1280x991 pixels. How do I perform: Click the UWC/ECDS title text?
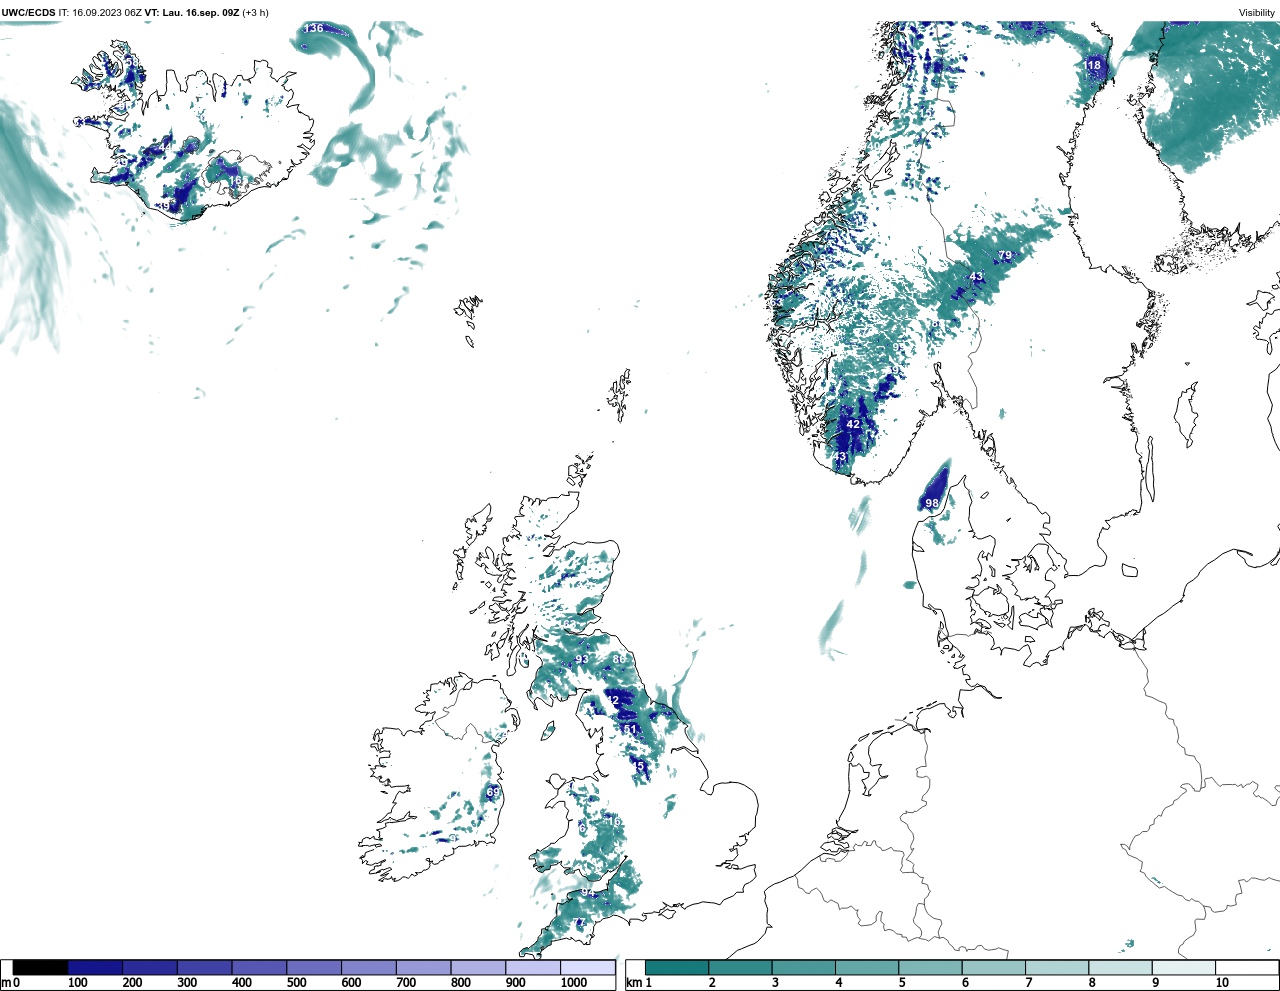[28, 13]
